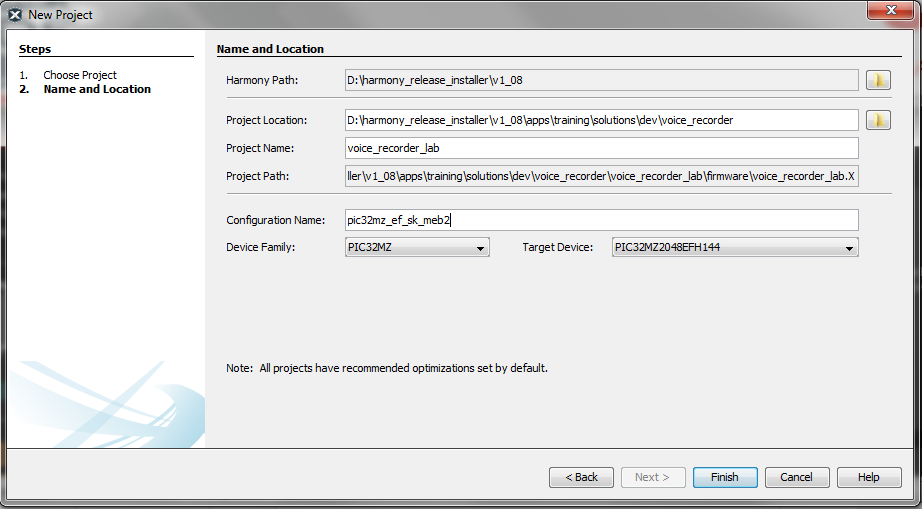This screenshot has width=922, height=509.
Task: Click the greyed-out Next button
Action: [x=652, y=477]
